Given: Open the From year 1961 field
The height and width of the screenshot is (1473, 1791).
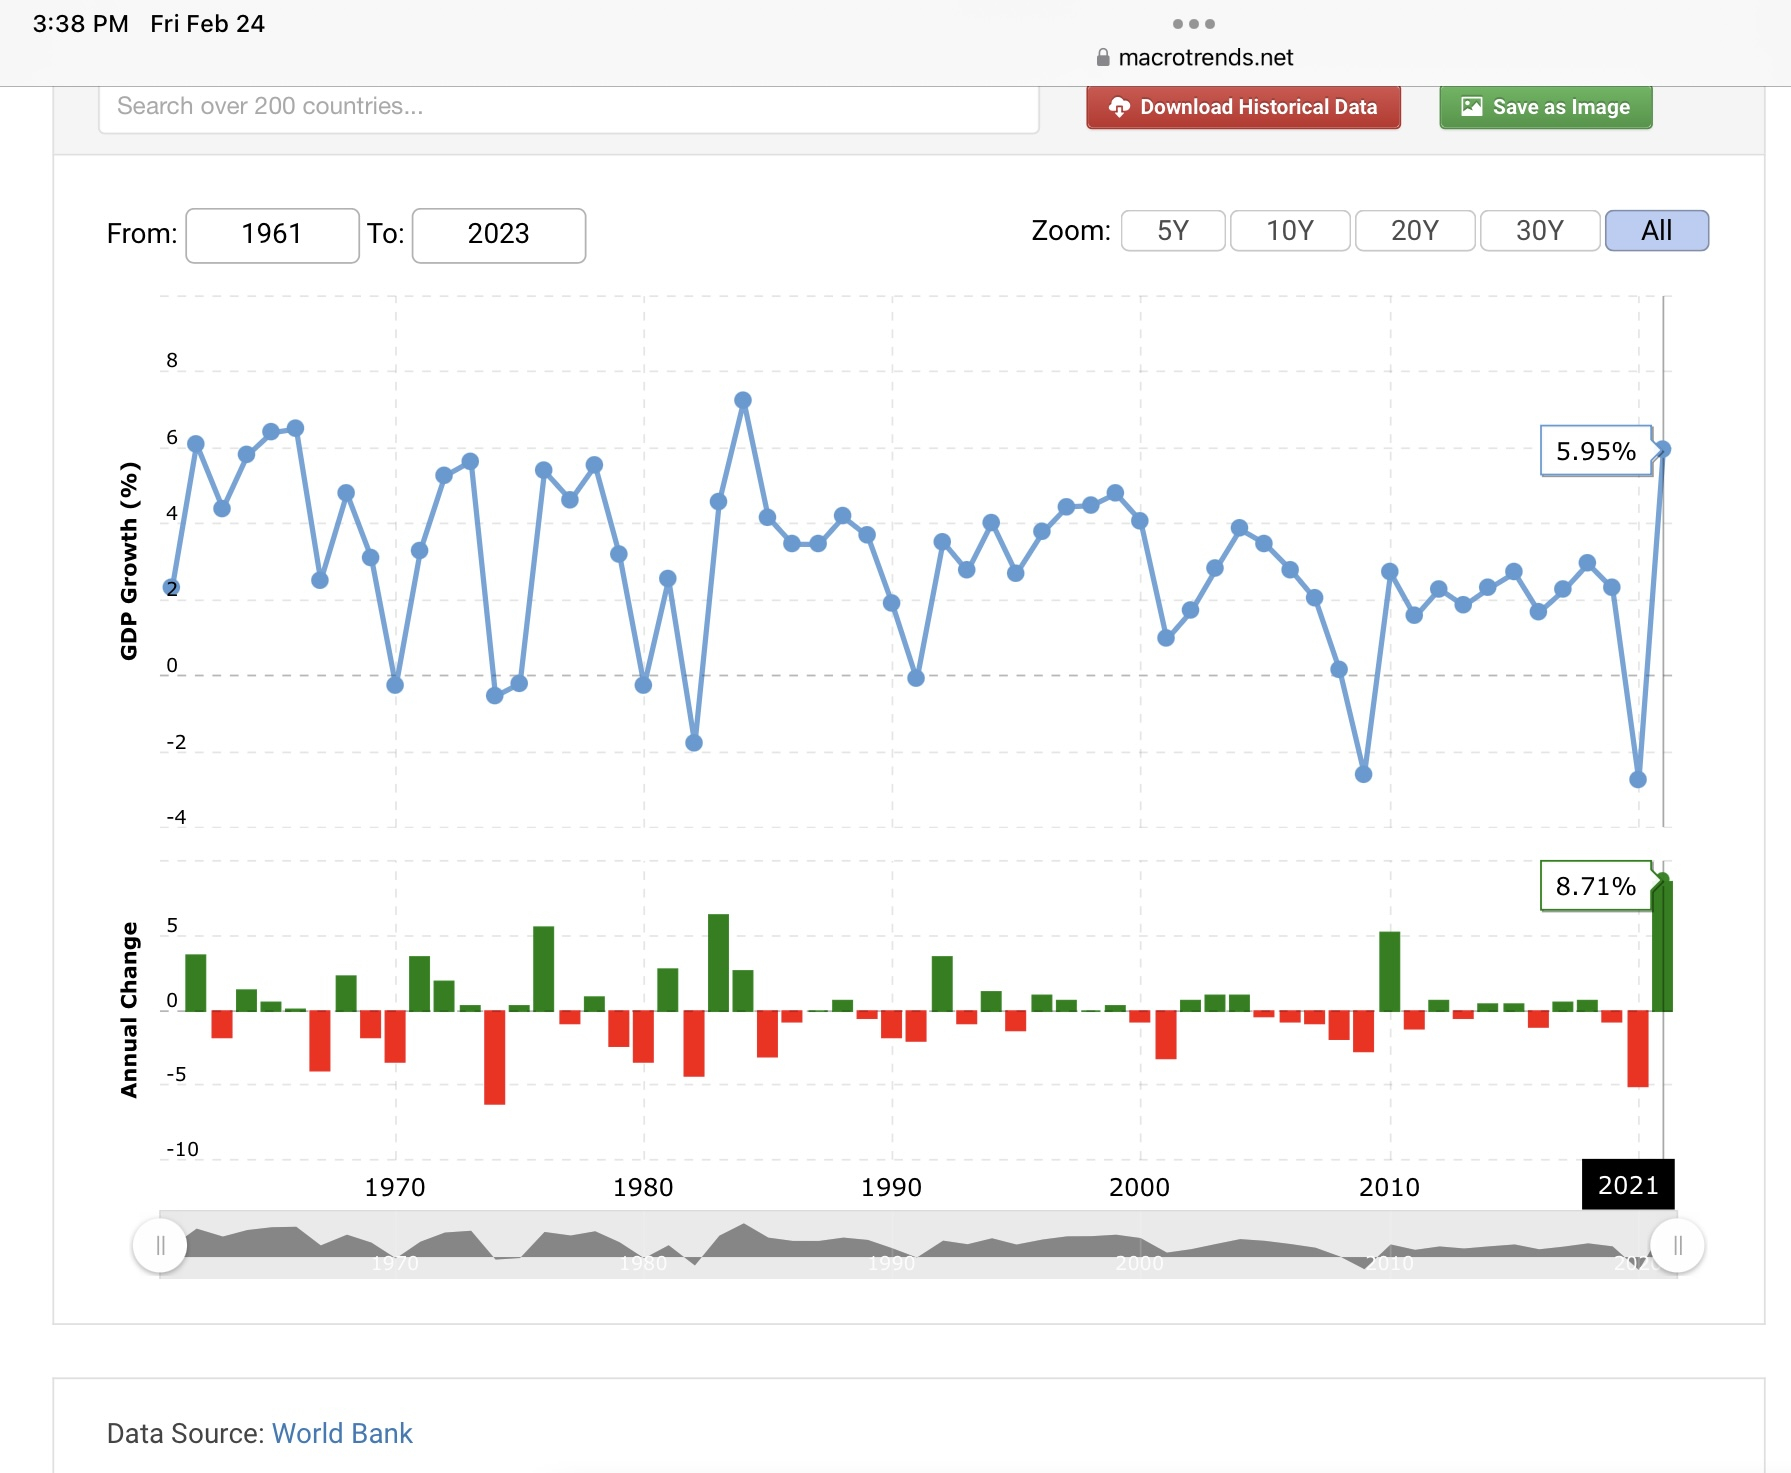Looking at the screenshot, I should [272, 235].
